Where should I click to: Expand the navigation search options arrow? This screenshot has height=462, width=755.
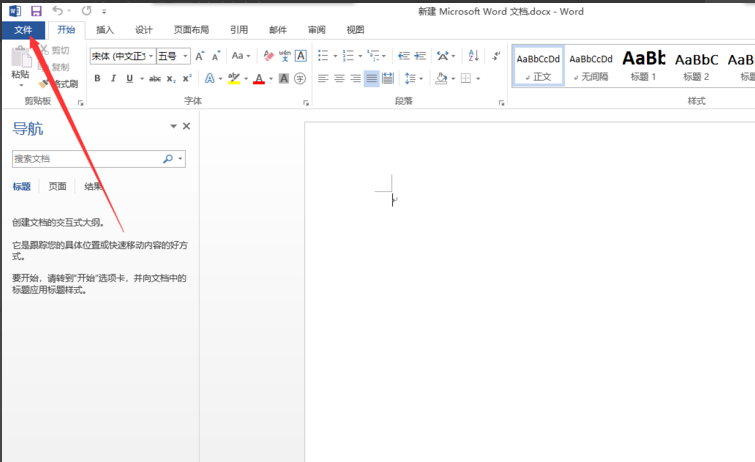click(x=180, y=159)
